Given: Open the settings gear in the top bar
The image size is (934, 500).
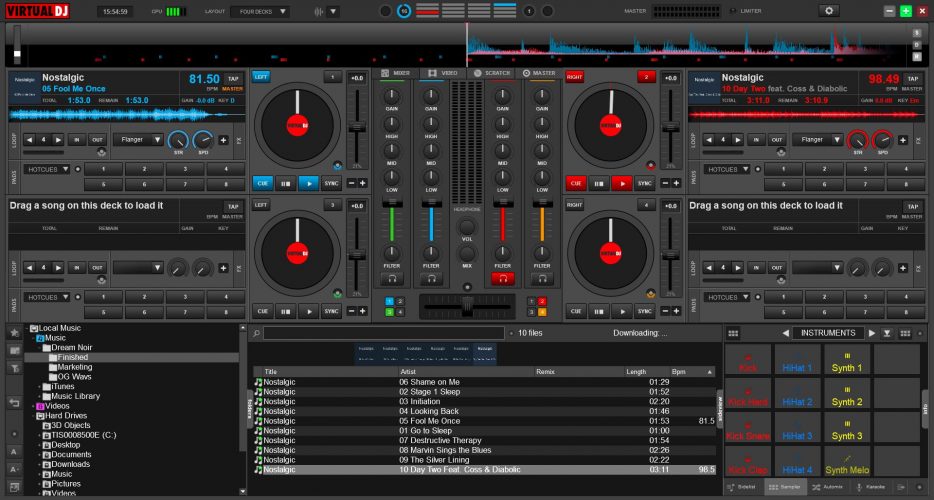Looking at the screenshot, I should coord(828,11).
